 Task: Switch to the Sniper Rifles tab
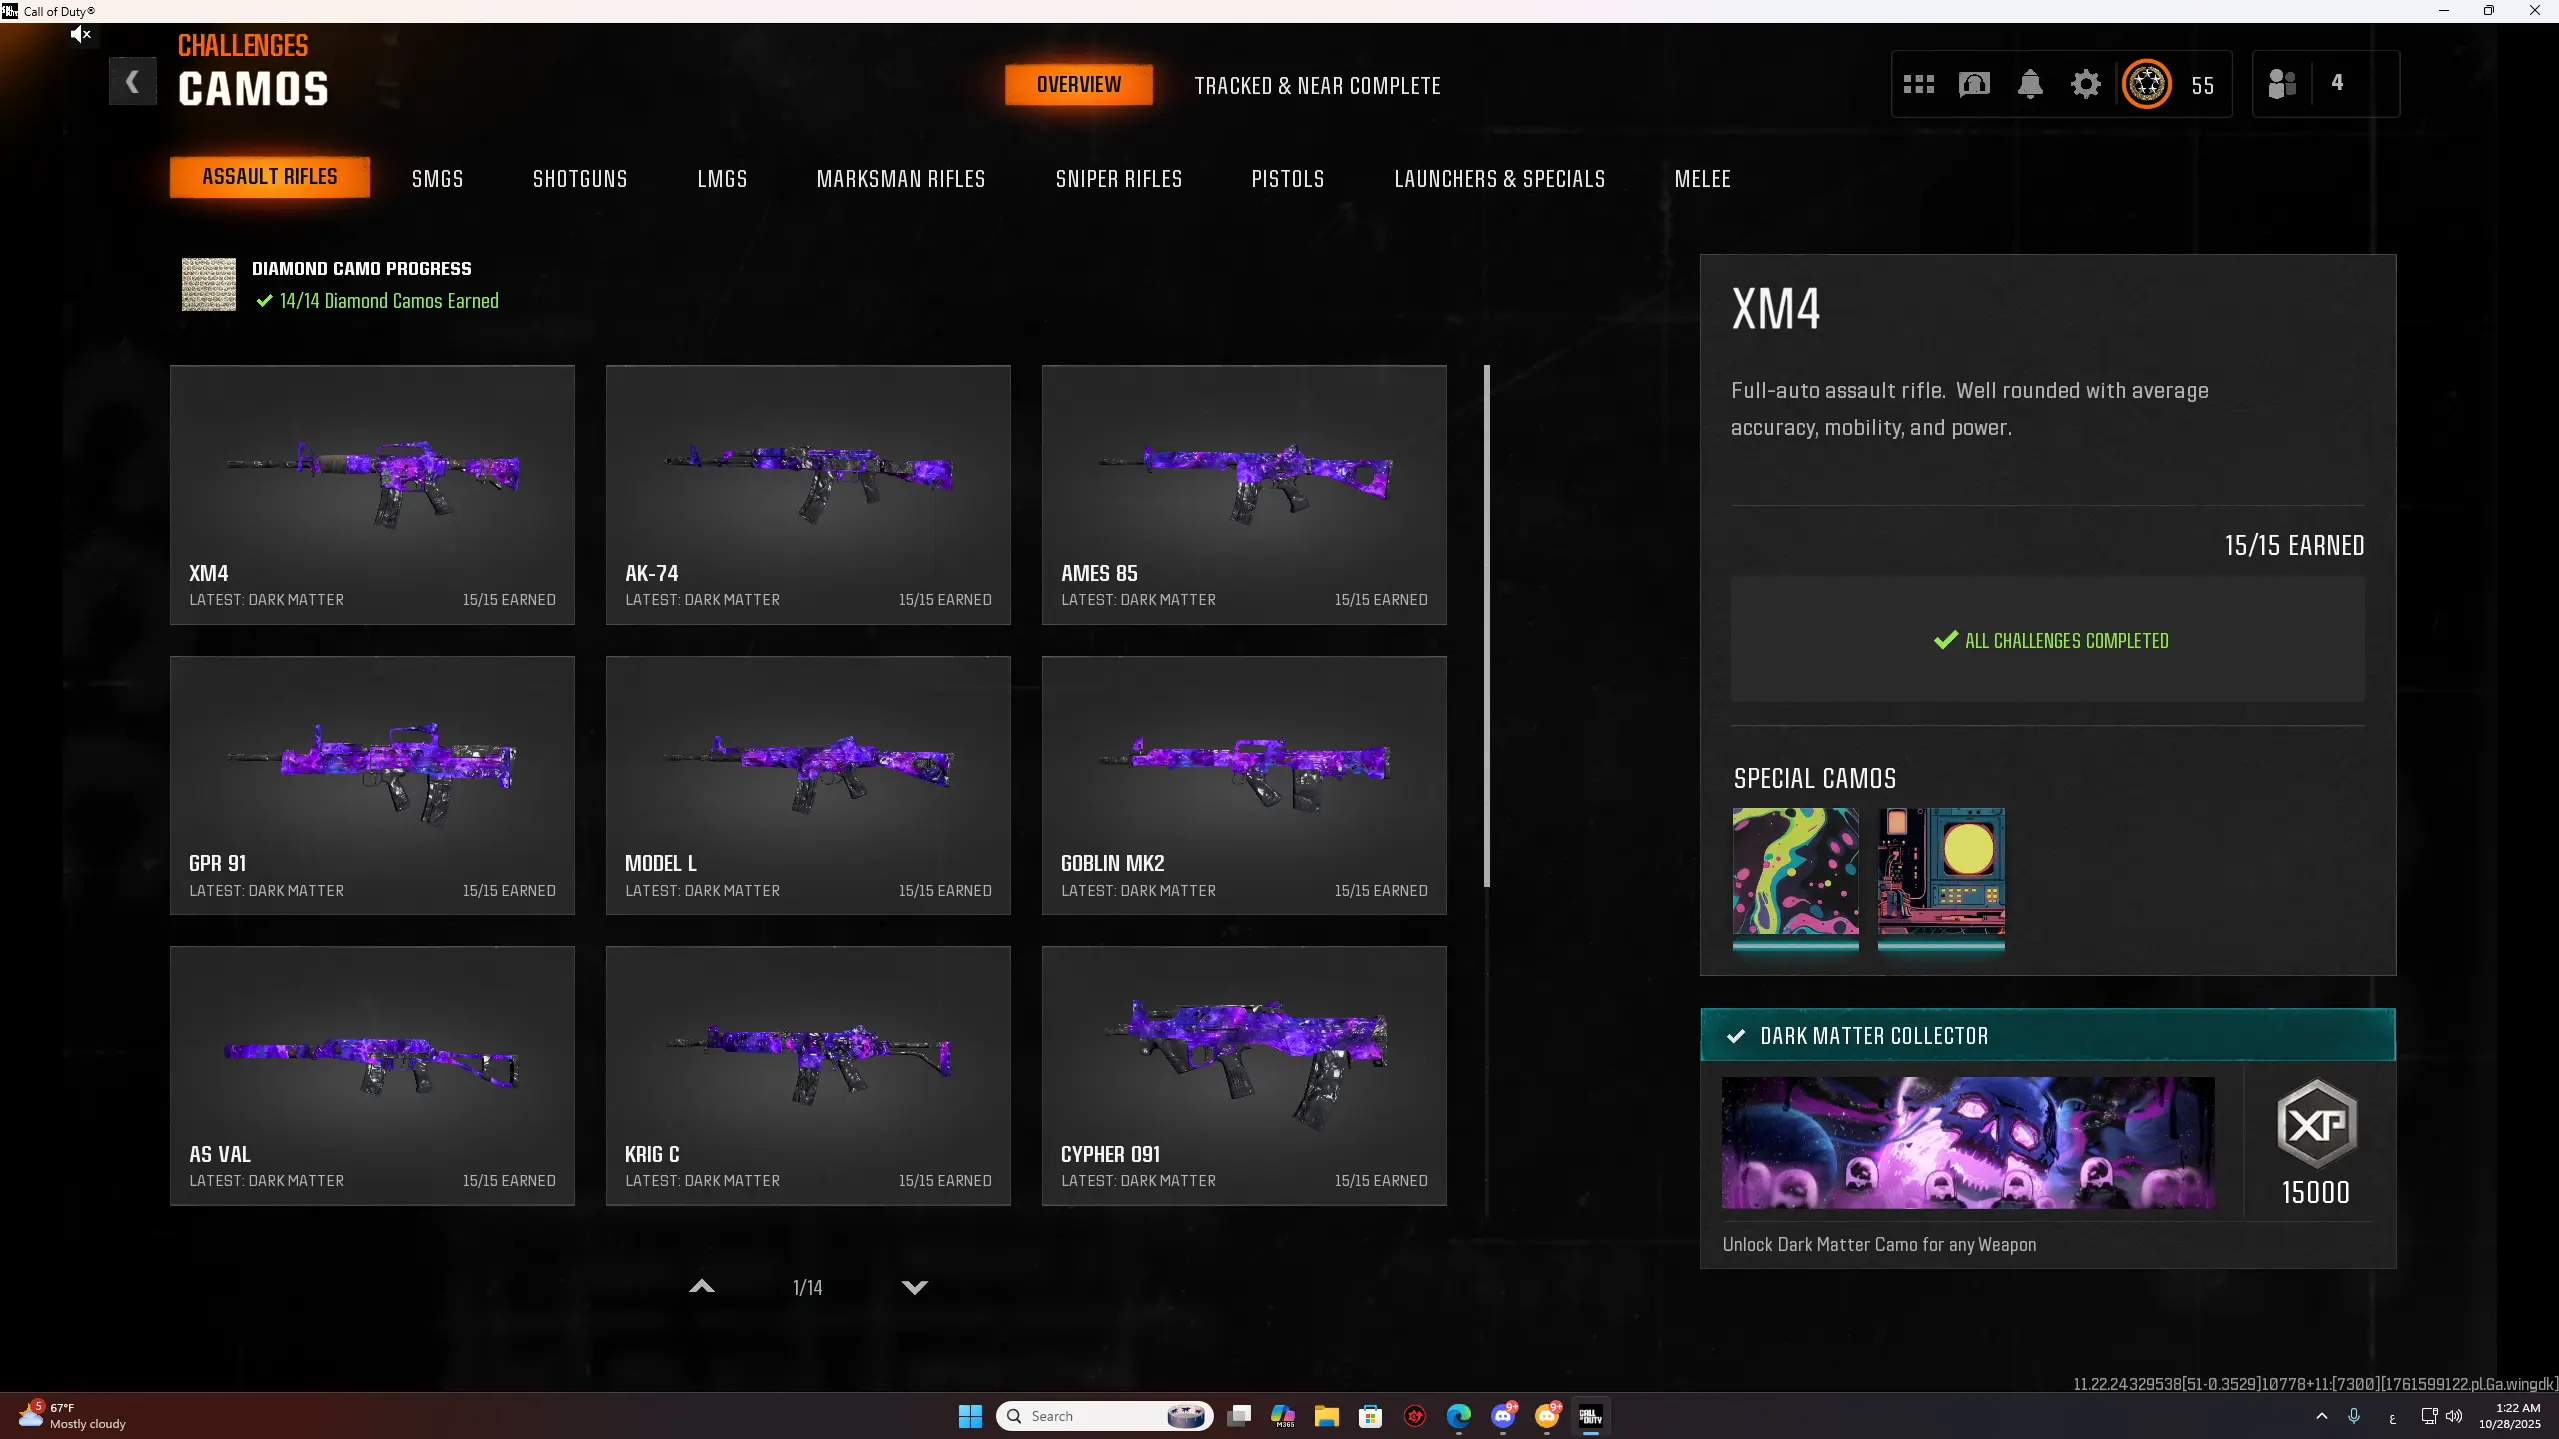(x=1118, y=179)
